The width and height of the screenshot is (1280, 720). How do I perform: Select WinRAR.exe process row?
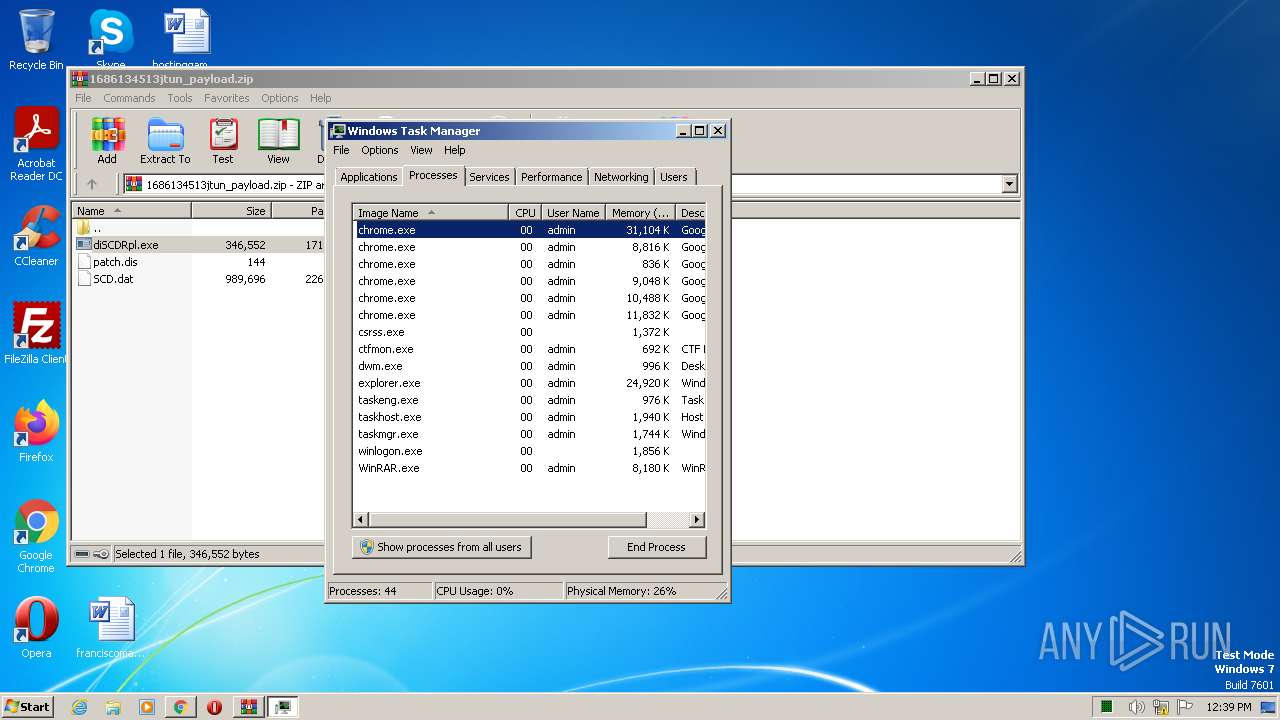coord(530,468)
